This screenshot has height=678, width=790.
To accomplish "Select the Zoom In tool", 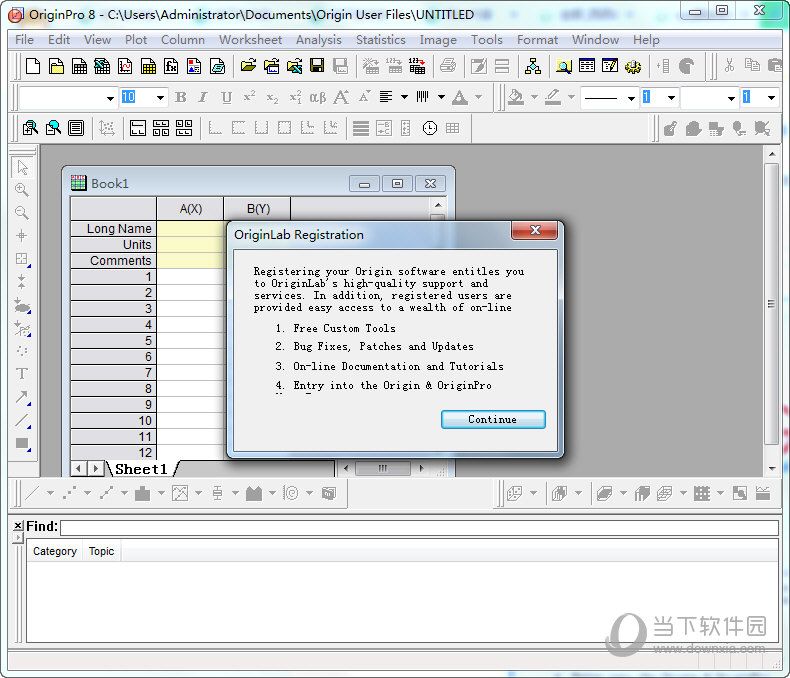I will 22,190.
